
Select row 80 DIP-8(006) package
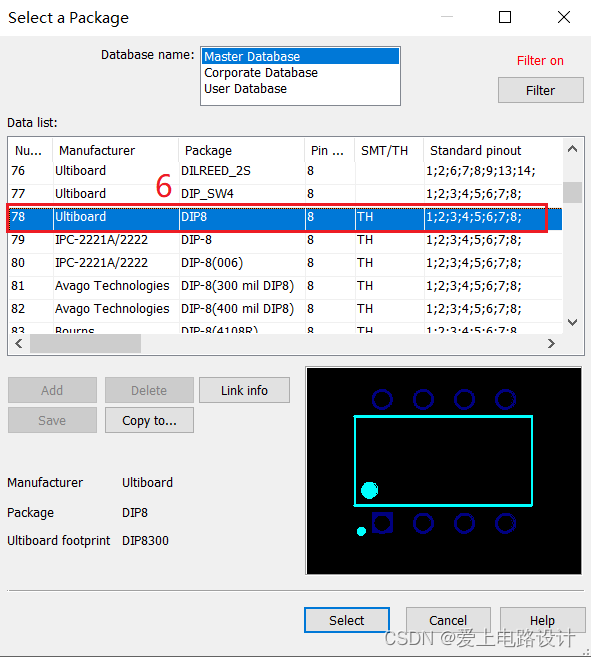coord(285,263)
